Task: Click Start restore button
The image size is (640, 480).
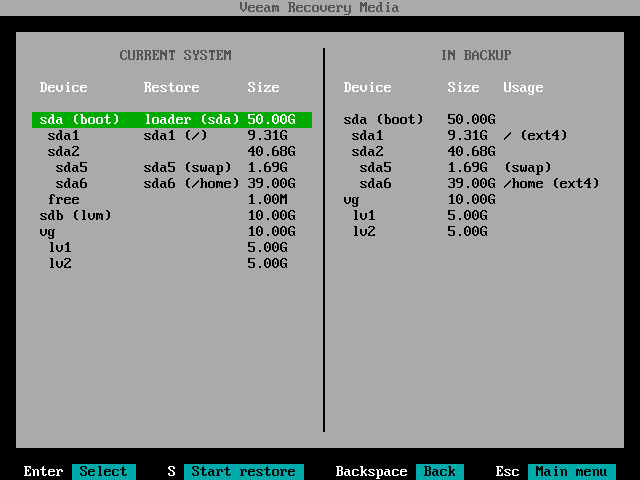Action: coord(244,471)
